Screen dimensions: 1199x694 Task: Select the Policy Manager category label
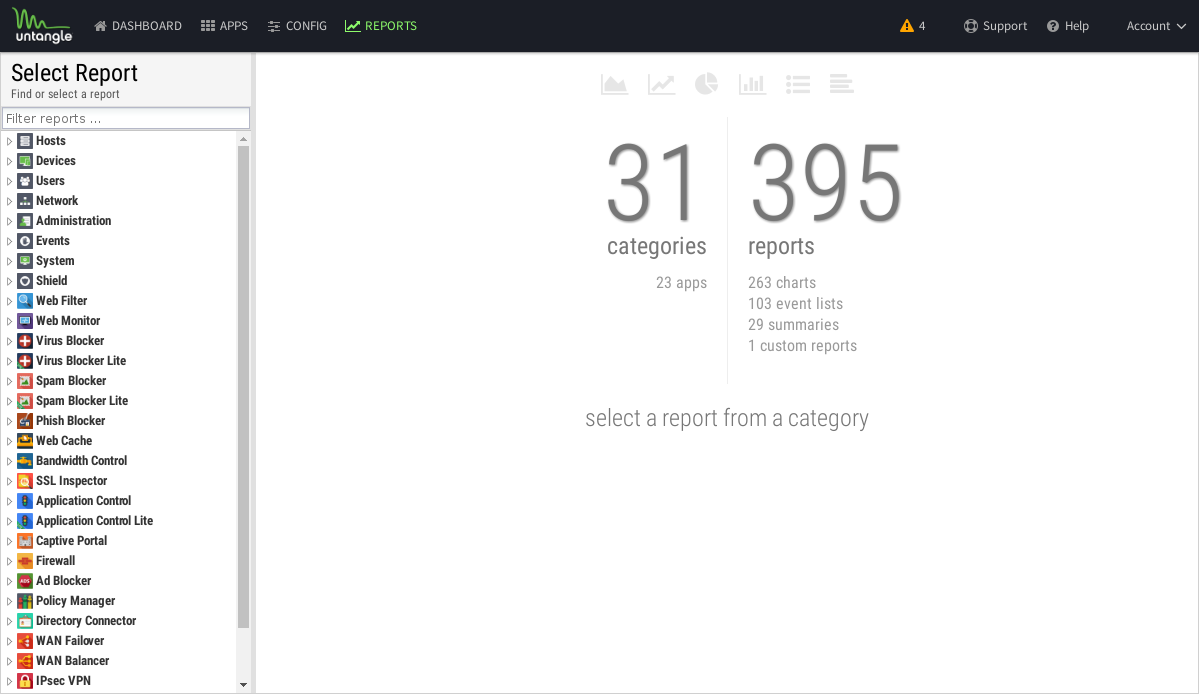pos(76,601)
